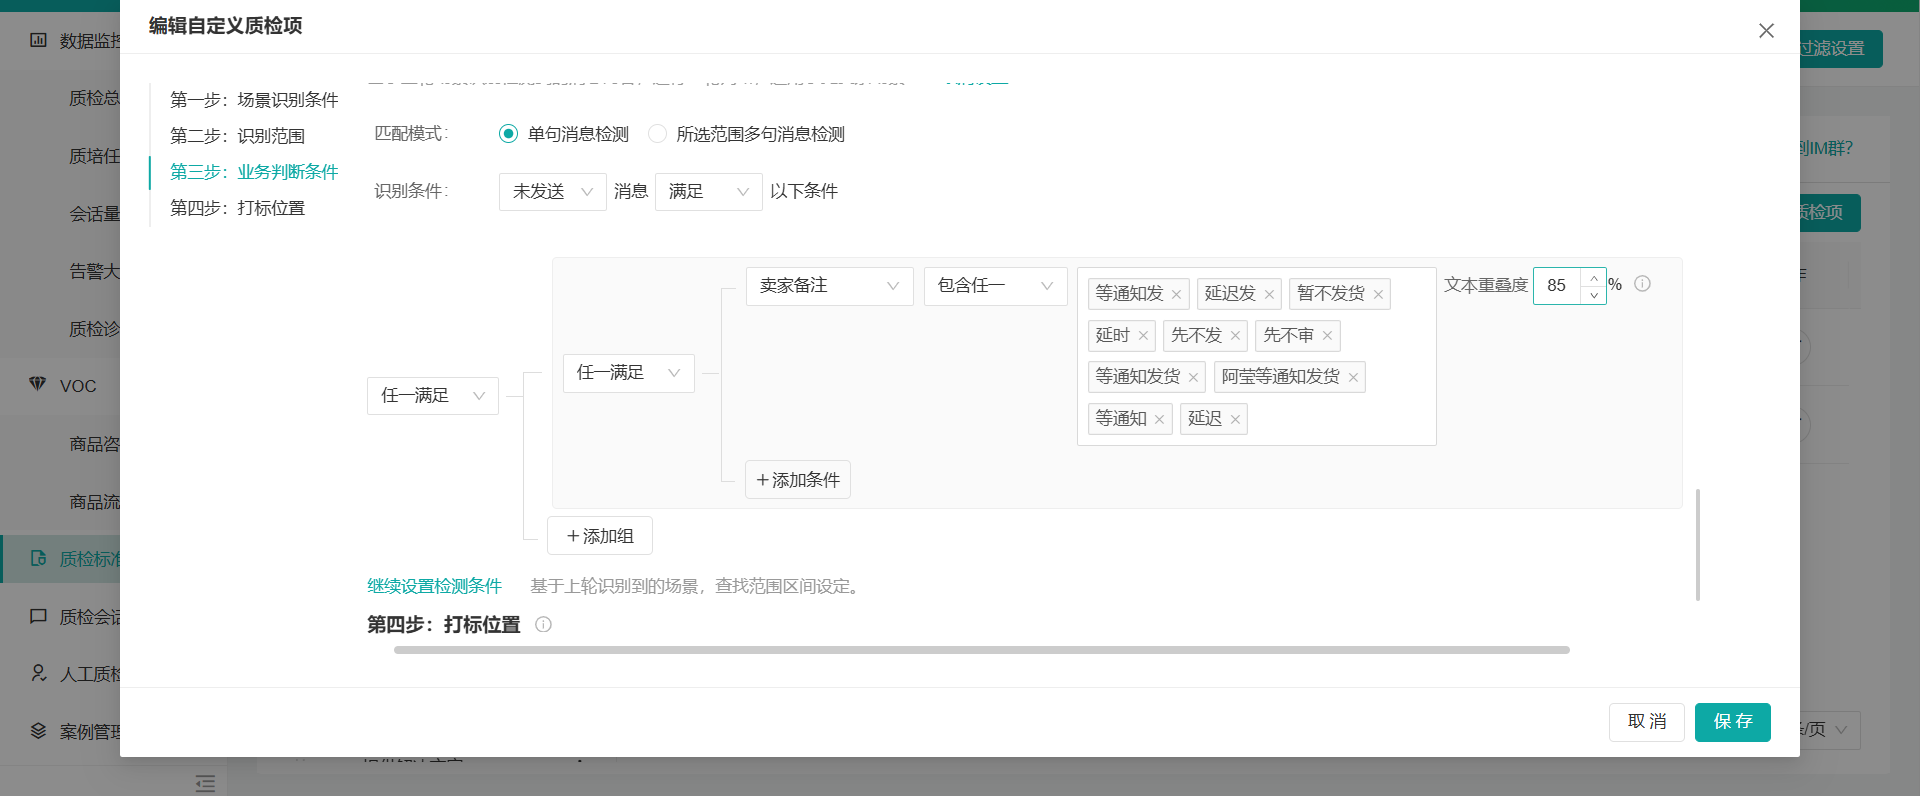Remove the 等通知发货 tag
This screenshot has height=796, width=1920.
1193,377
